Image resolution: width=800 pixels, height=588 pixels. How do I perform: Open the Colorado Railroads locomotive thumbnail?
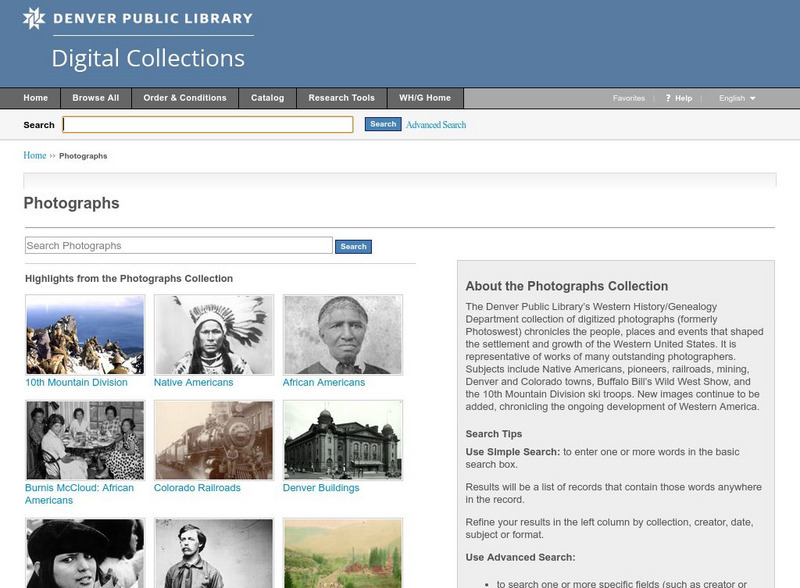point(214,440)
